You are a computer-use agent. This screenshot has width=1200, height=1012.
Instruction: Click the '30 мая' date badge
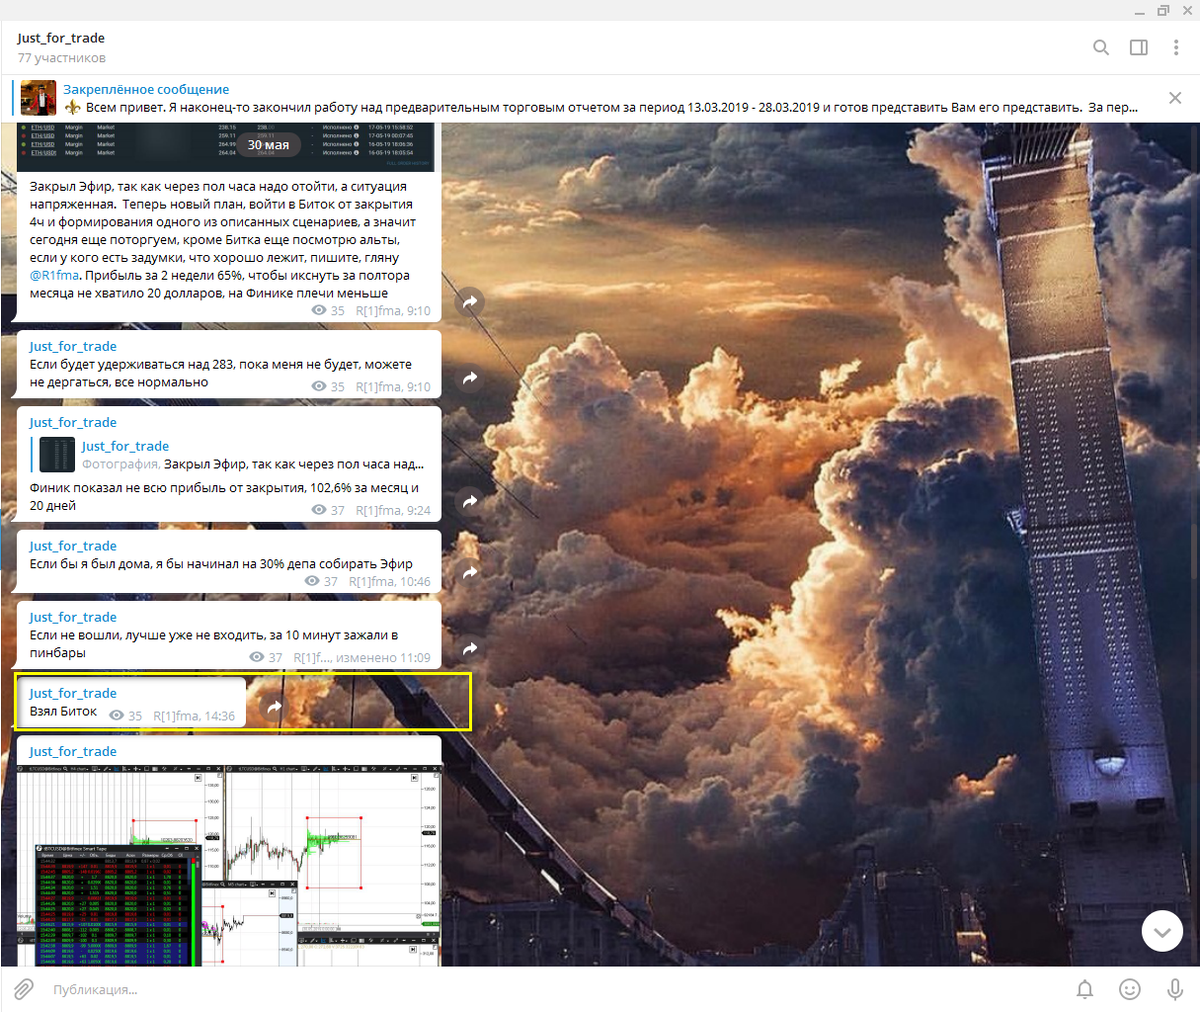click(268, 145)
